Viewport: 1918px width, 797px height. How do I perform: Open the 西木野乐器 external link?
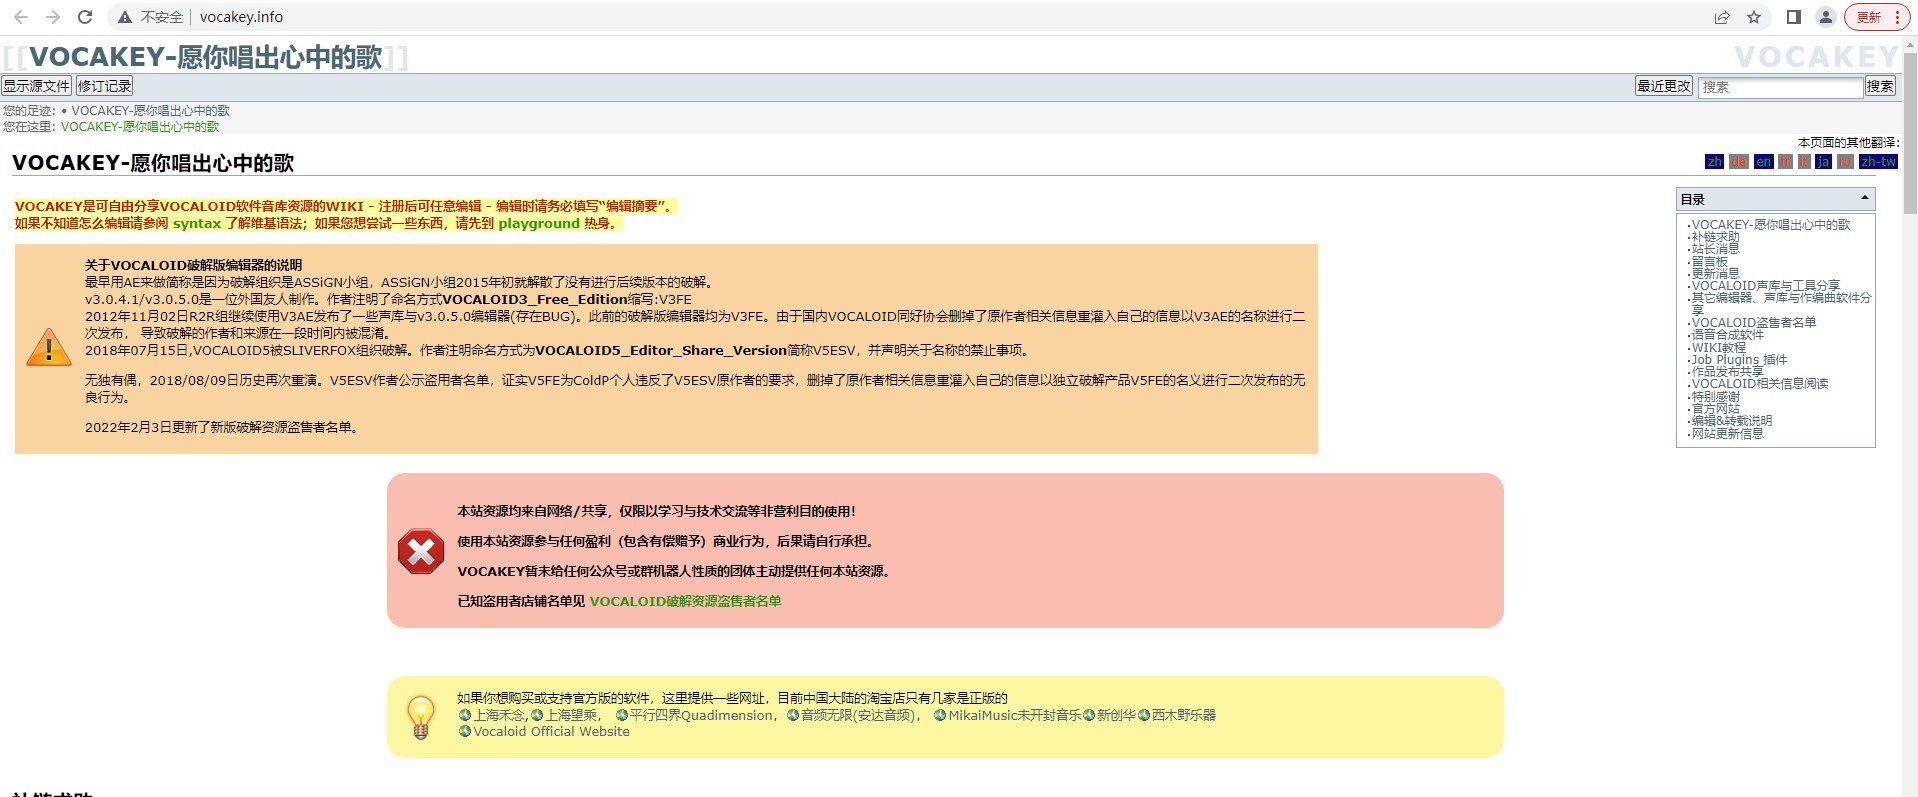[1177, 715]
